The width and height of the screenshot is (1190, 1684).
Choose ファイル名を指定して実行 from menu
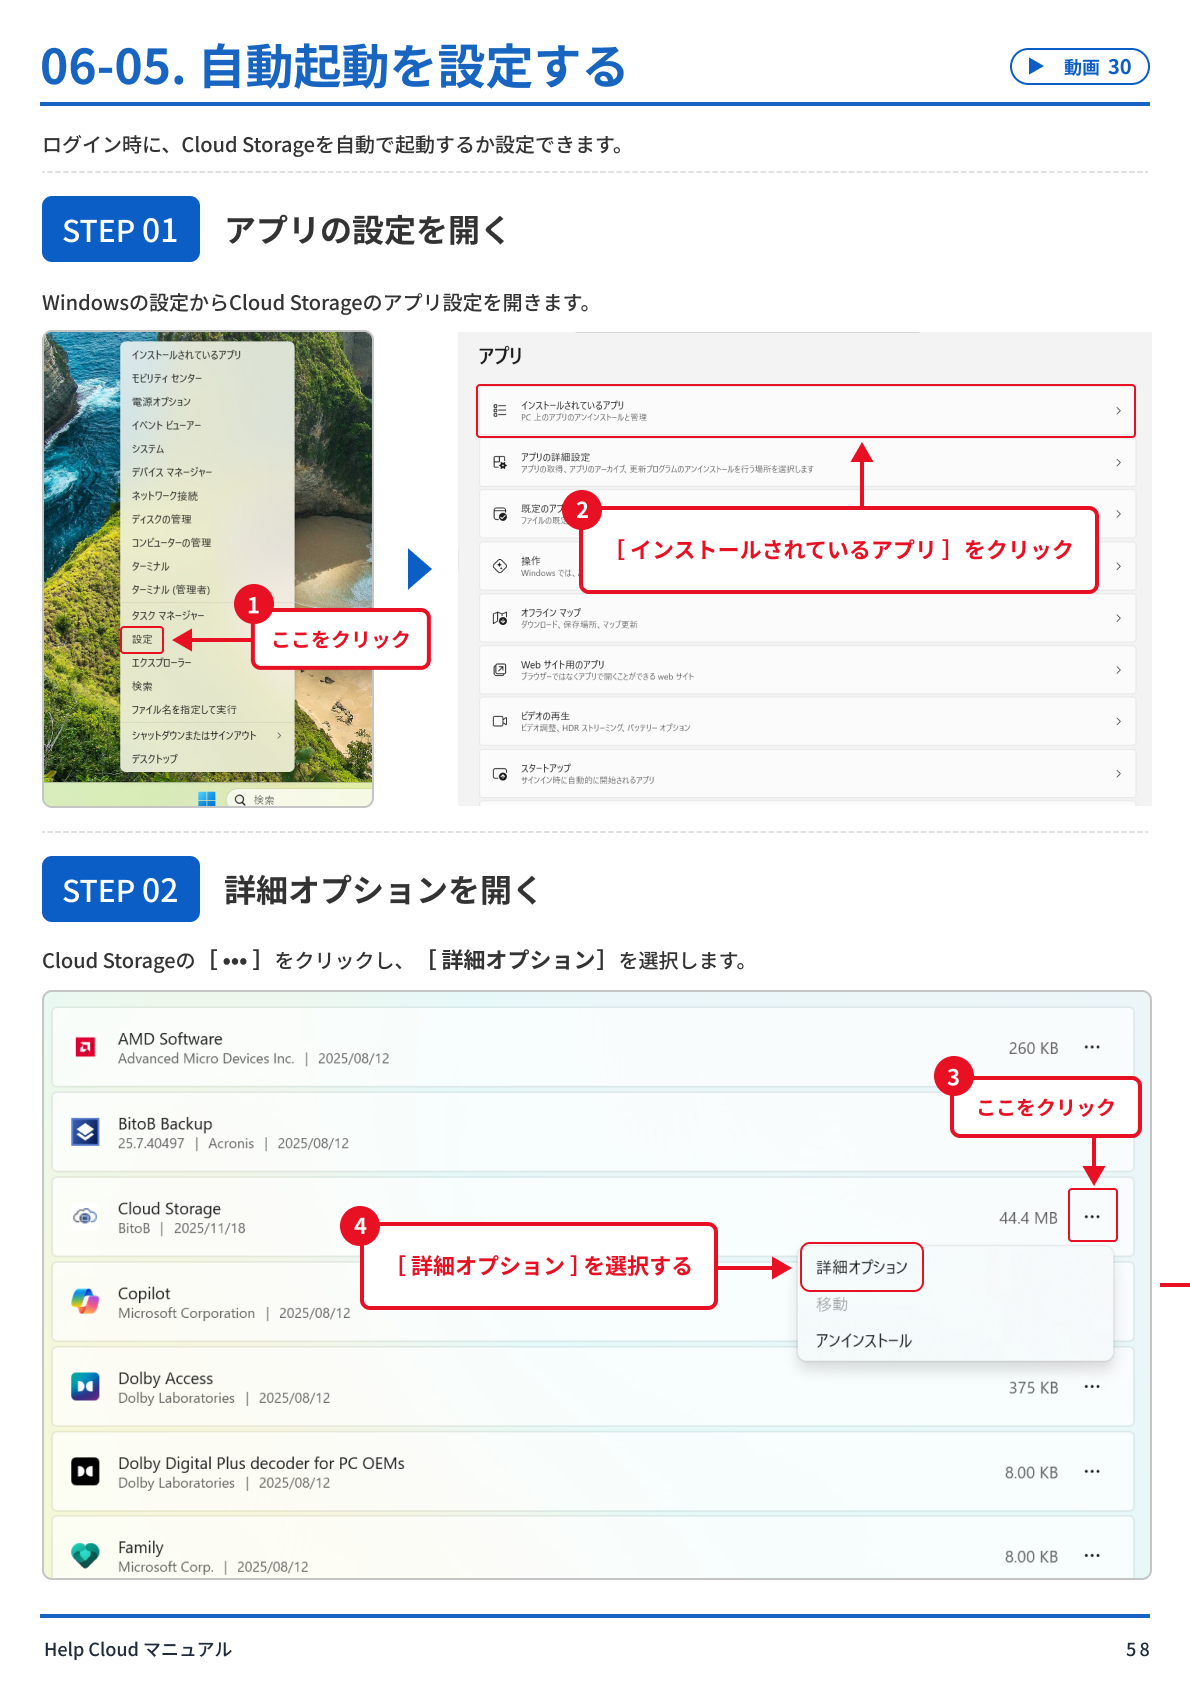184,710
